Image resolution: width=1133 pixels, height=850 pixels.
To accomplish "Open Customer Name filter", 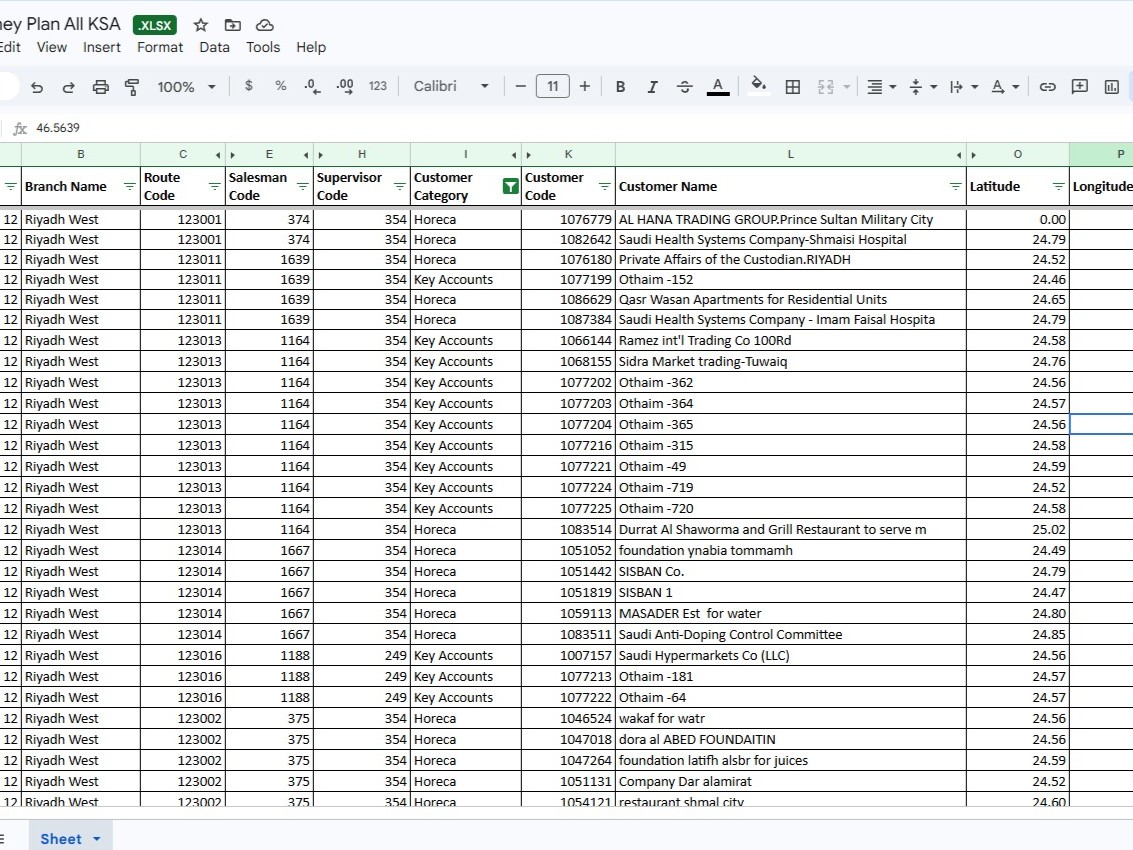I will pos(955,186).
